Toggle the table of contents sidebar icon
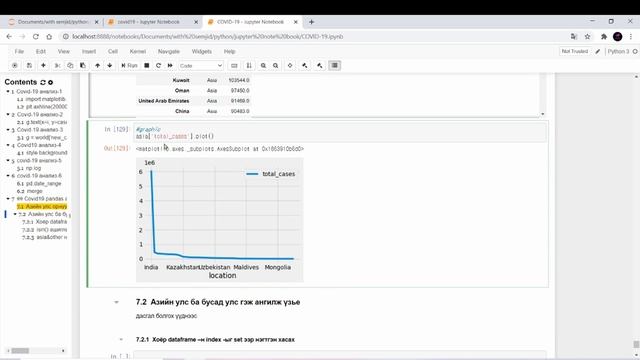 (335, 65)
